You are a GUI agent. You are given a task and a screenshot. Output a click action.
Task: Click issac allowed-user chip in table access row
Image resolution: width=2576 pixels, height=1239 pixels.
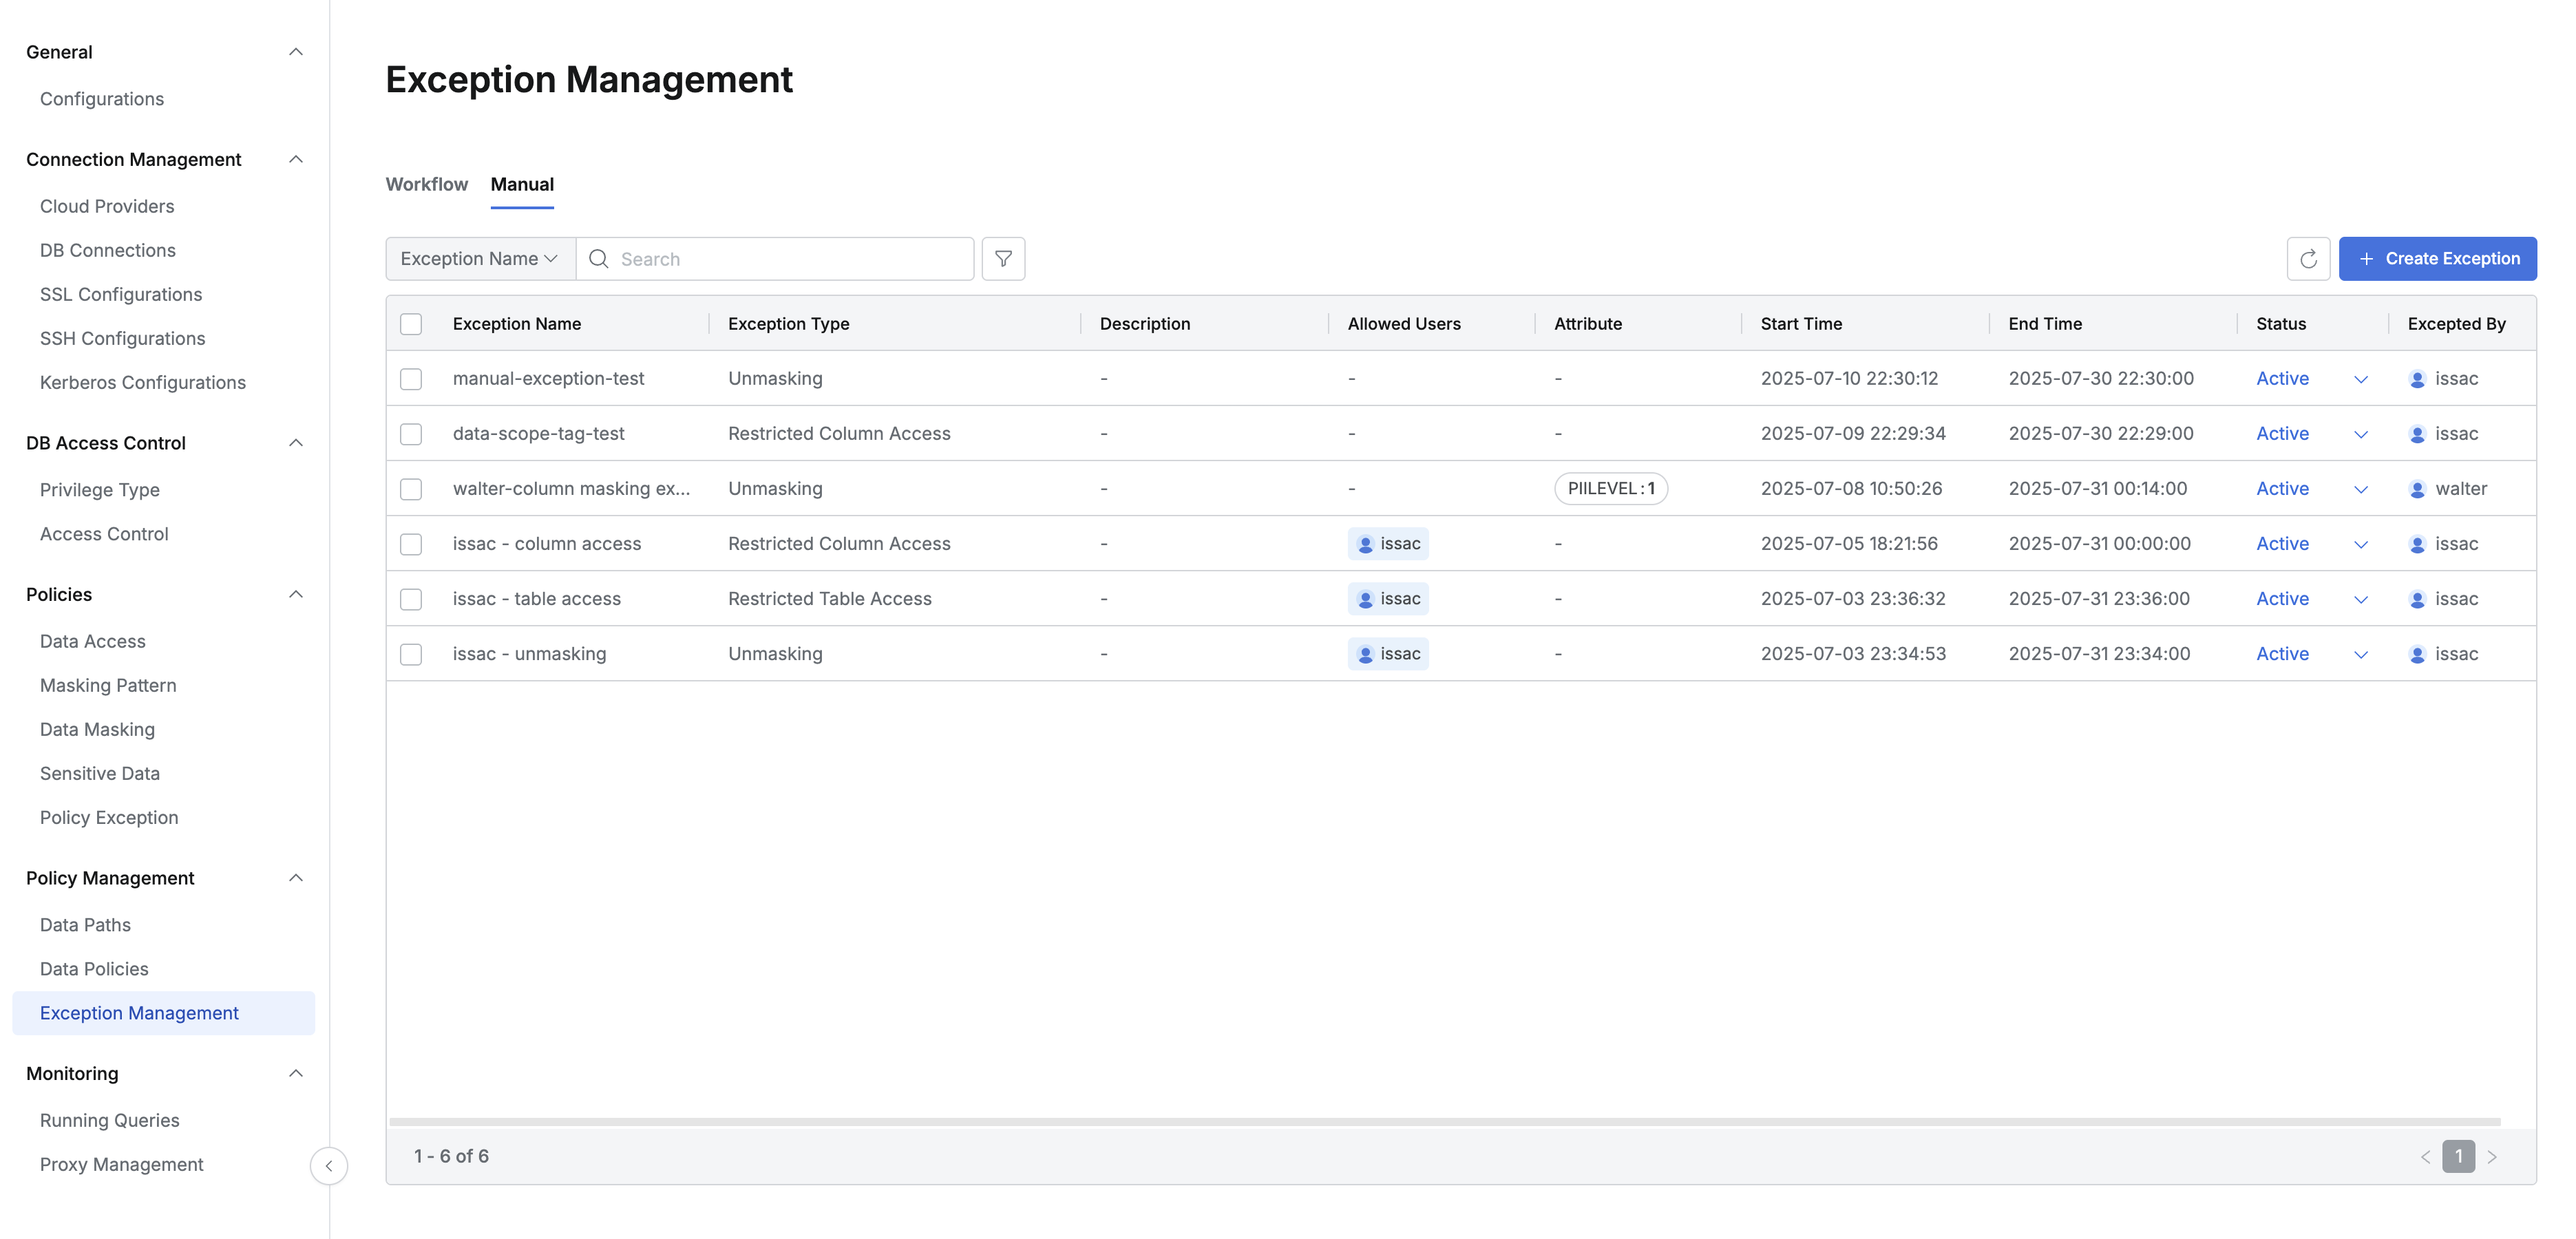[1388, 599]
